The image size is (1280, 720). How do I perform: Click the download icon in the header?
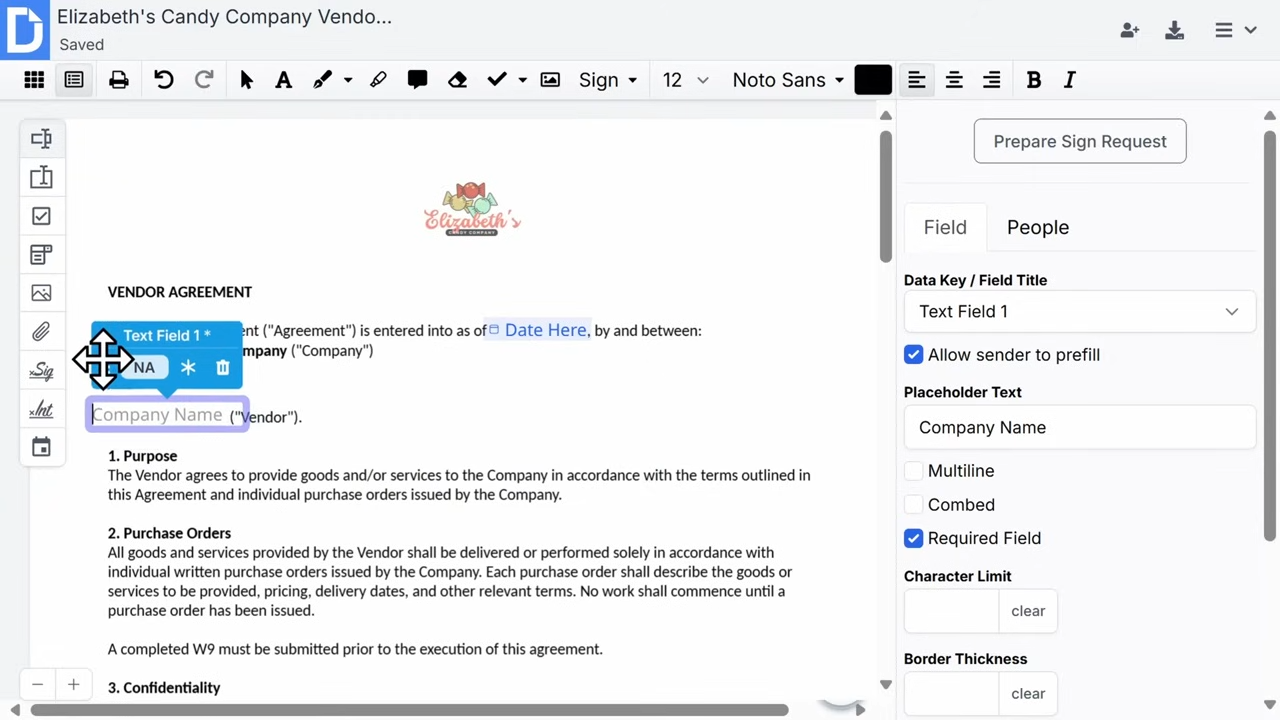(1175, 31)
